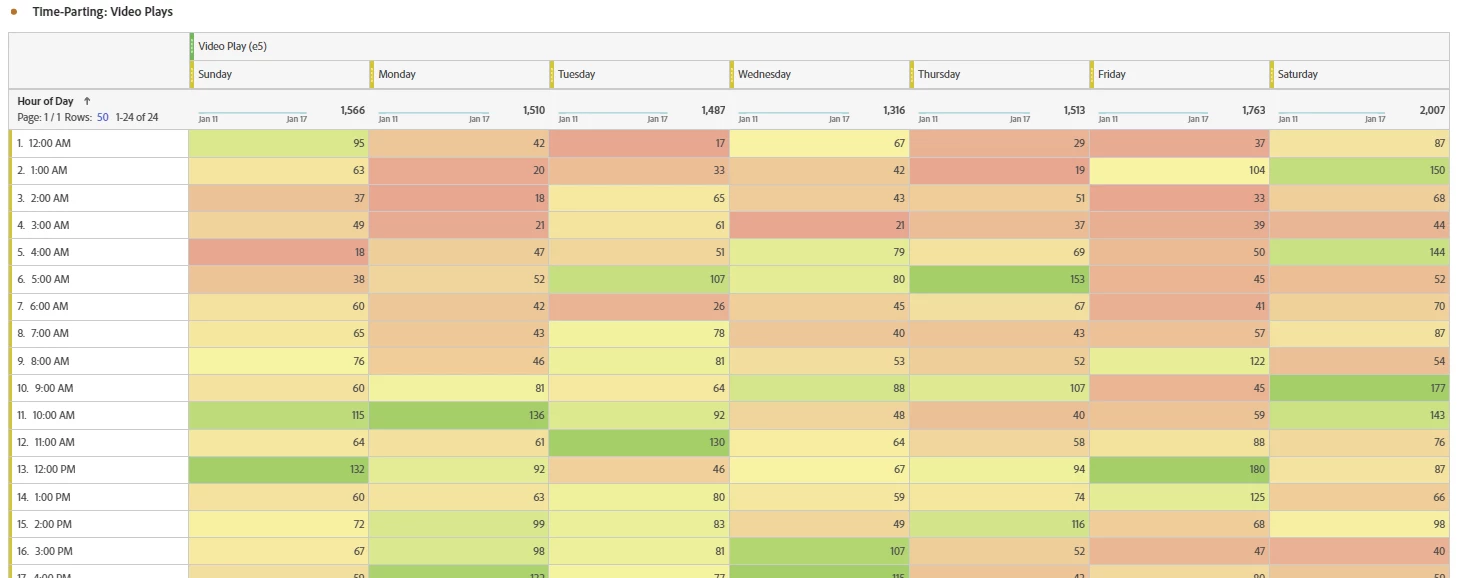This screenshot has width=1462, height=578.
Task: Click Friday 12:00 PM cell value 180
Action: coord(1179,469)
